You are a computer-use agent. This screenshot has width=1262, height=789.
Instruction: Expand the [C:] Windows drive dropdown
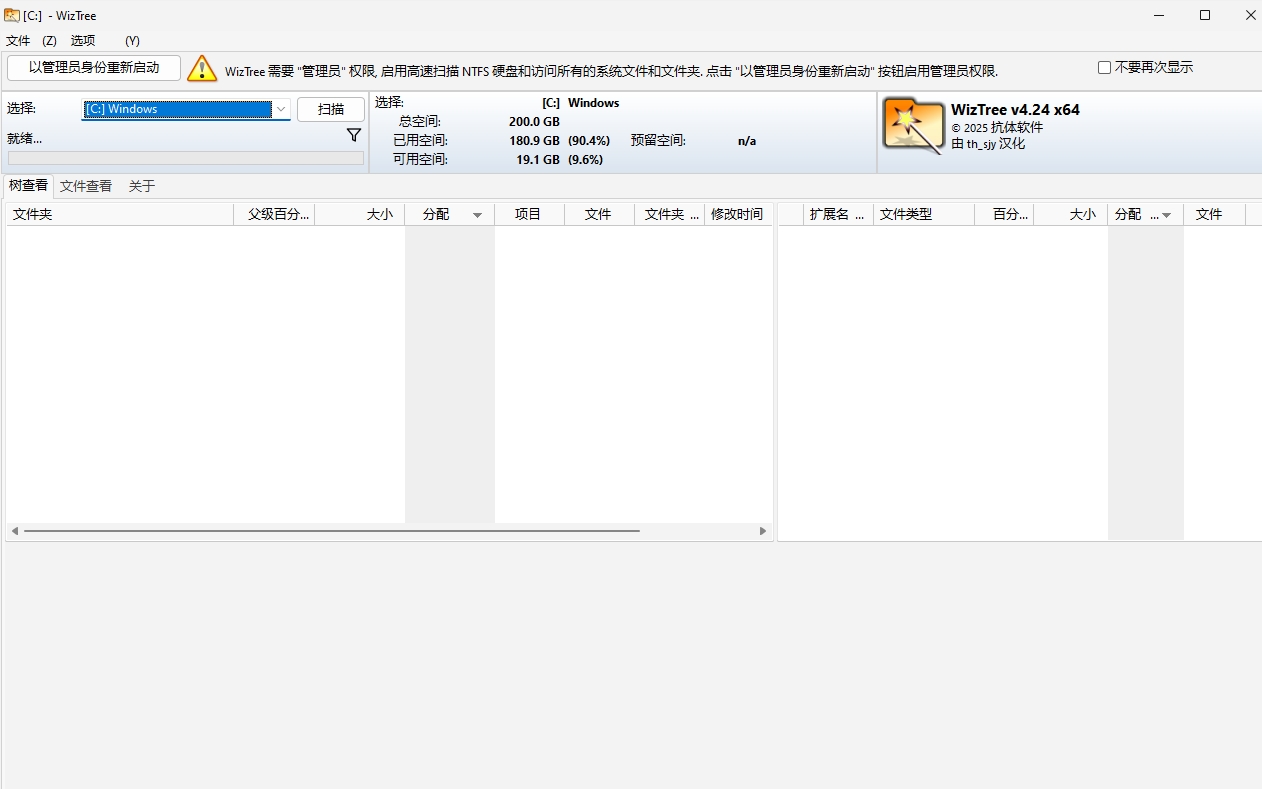281,109
